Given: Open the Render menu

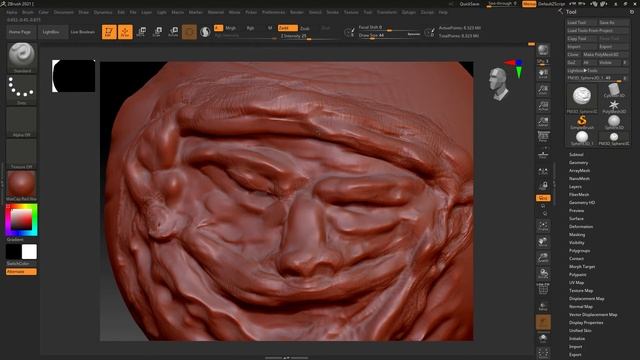Looking at the screenshot, I should pos(297,12).
